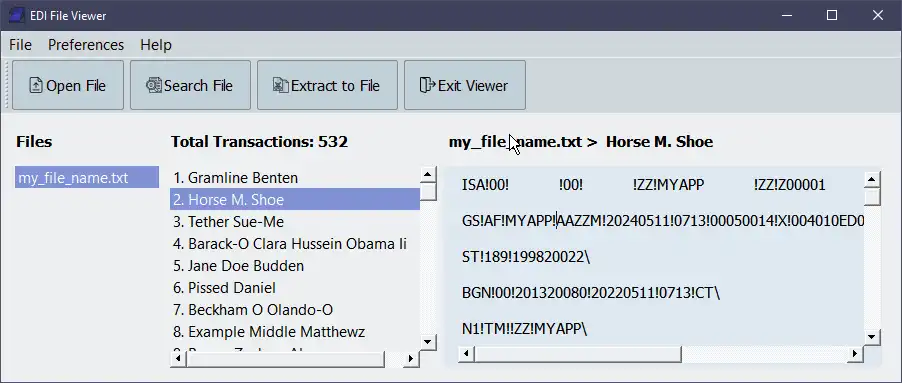Click the Search File magnifier icon
The height and width of the screenshot is (383, 902).
[154, 86]
